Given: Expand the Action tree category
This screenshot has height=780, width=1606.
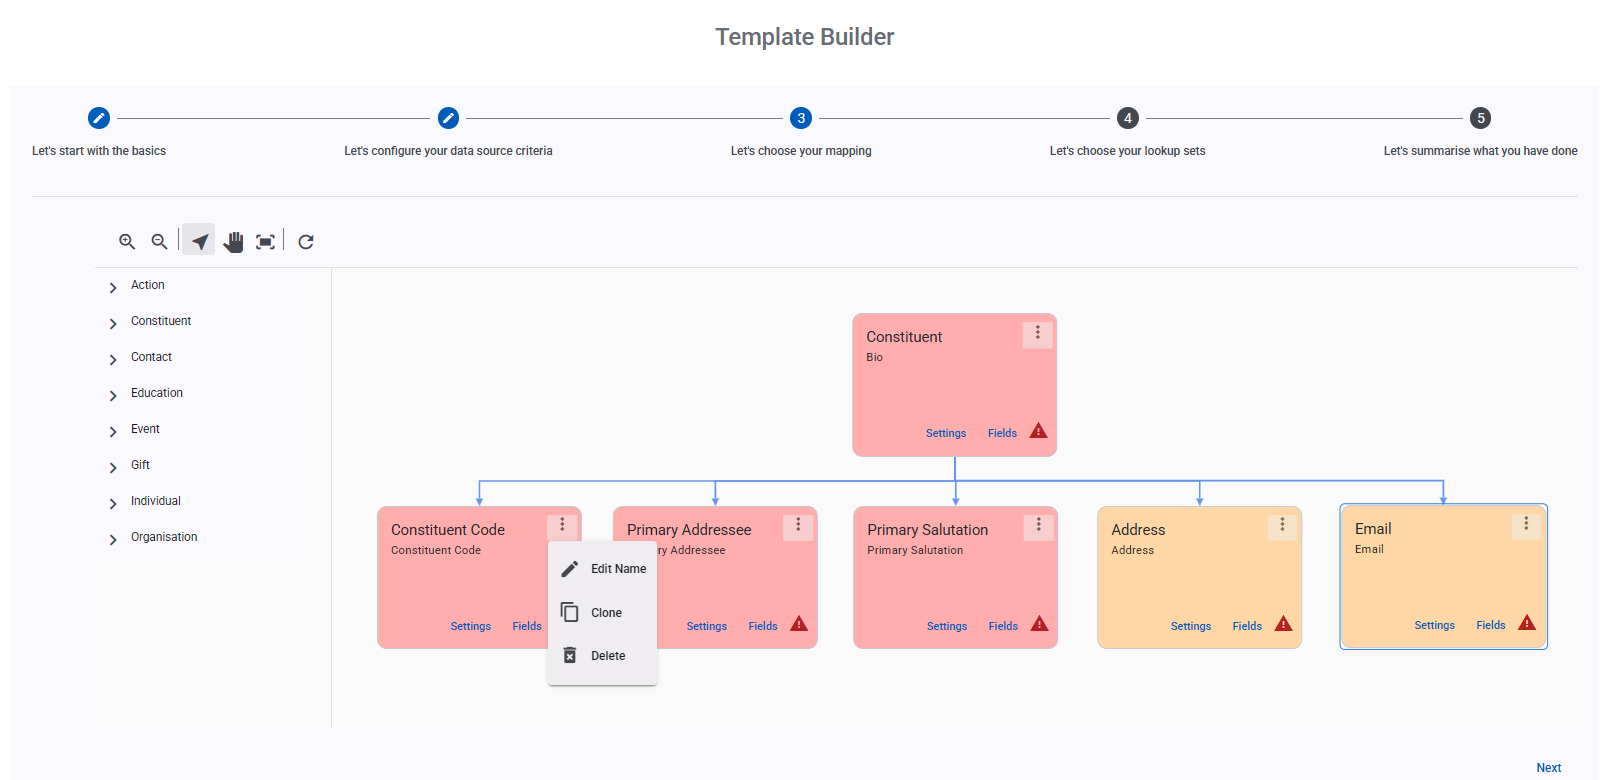Looking at the screenshot, I should tap(113, 287).
